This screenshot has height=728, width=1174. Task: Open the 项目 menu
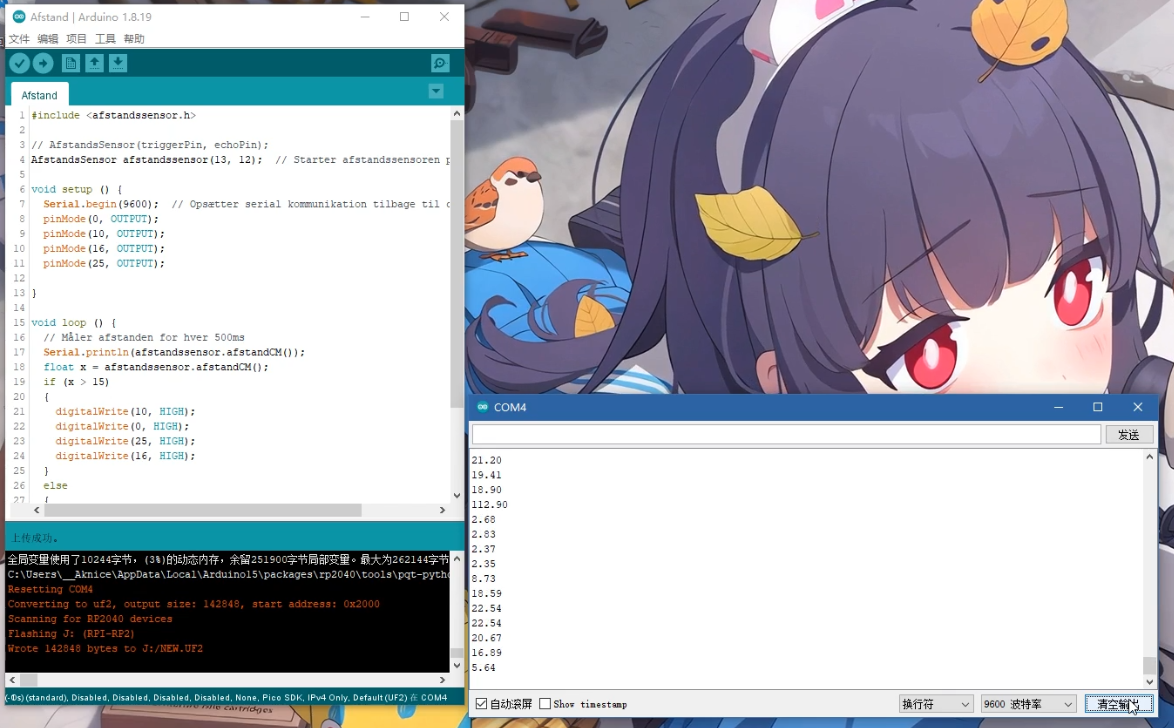(x=76, y=39)
